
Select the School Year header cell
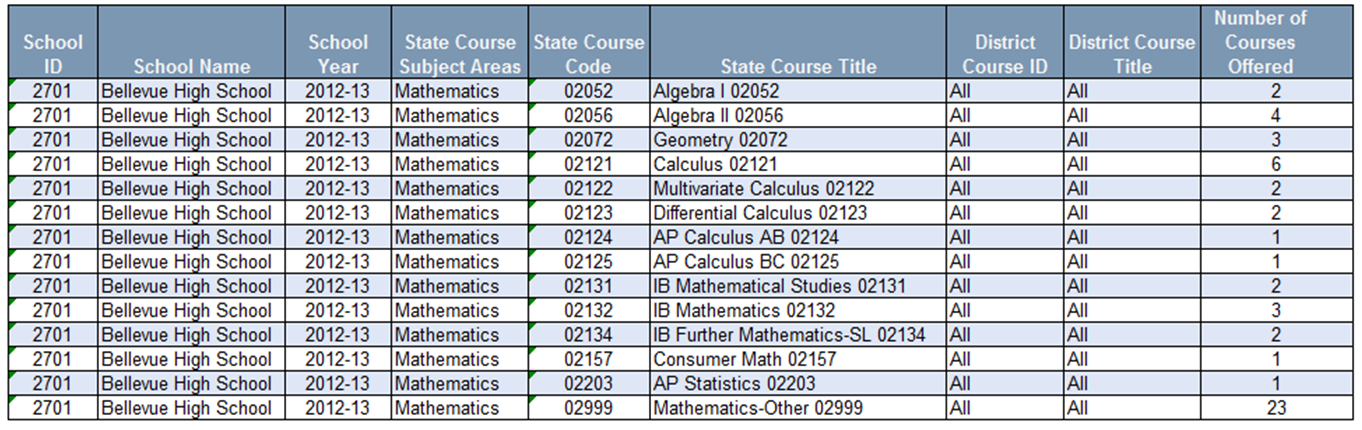coord(338,42)
